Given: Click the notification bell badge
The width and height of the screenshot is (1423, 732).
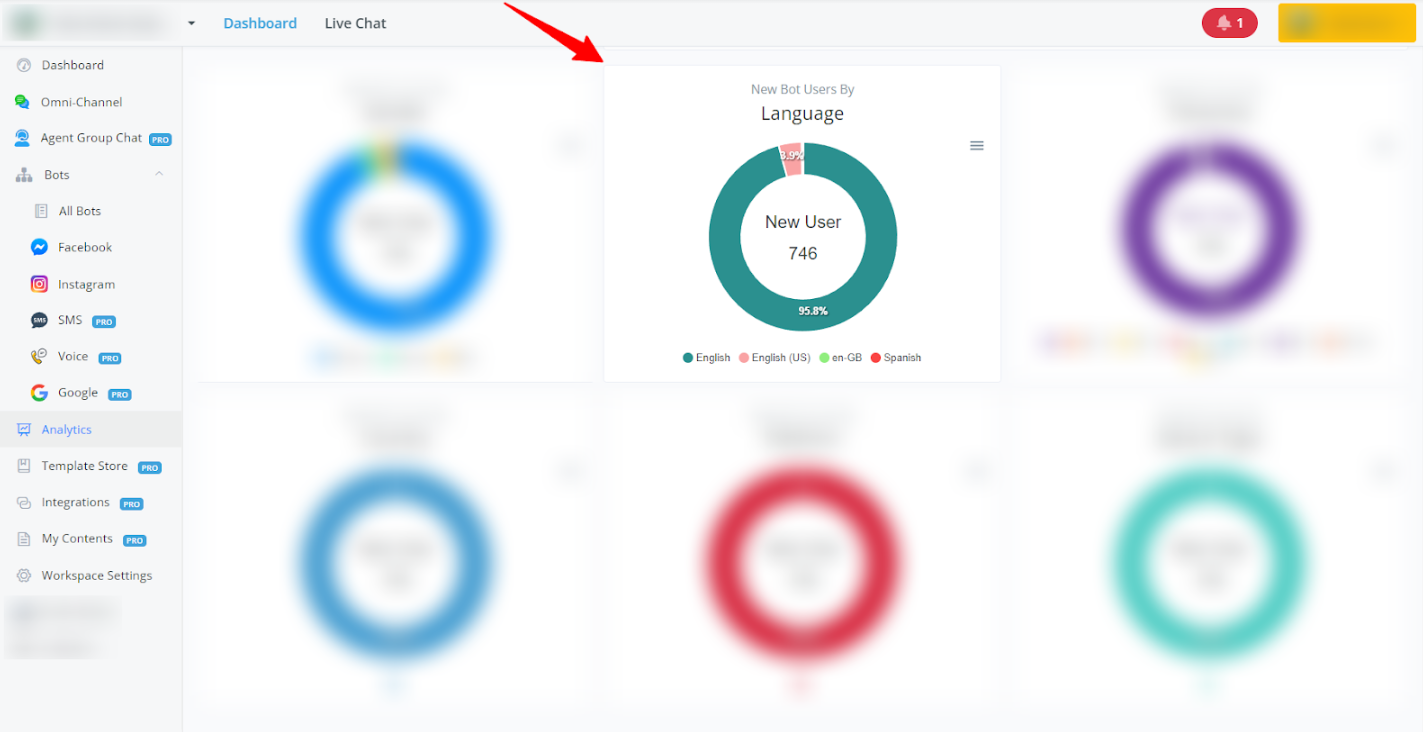Looking at the screenshot, I should pyautogui.click(x=1229, y=23).
